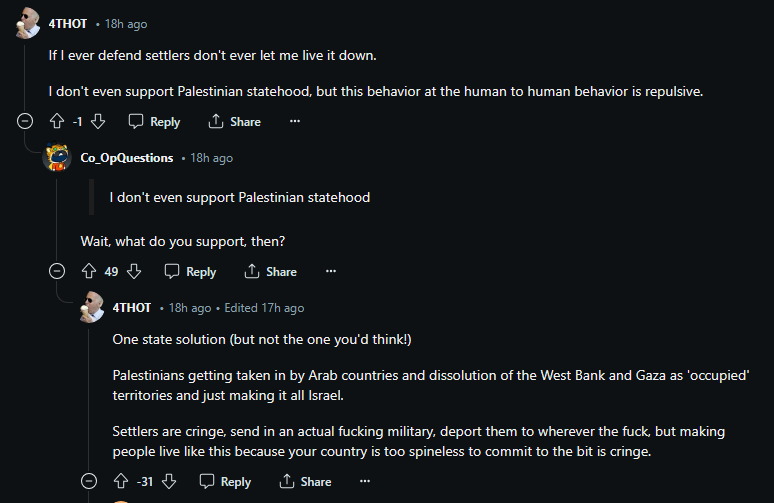Collapse 4THOT's top-level comment thread
This screenshot has width=774, height=503.
(x=26, y=122)
